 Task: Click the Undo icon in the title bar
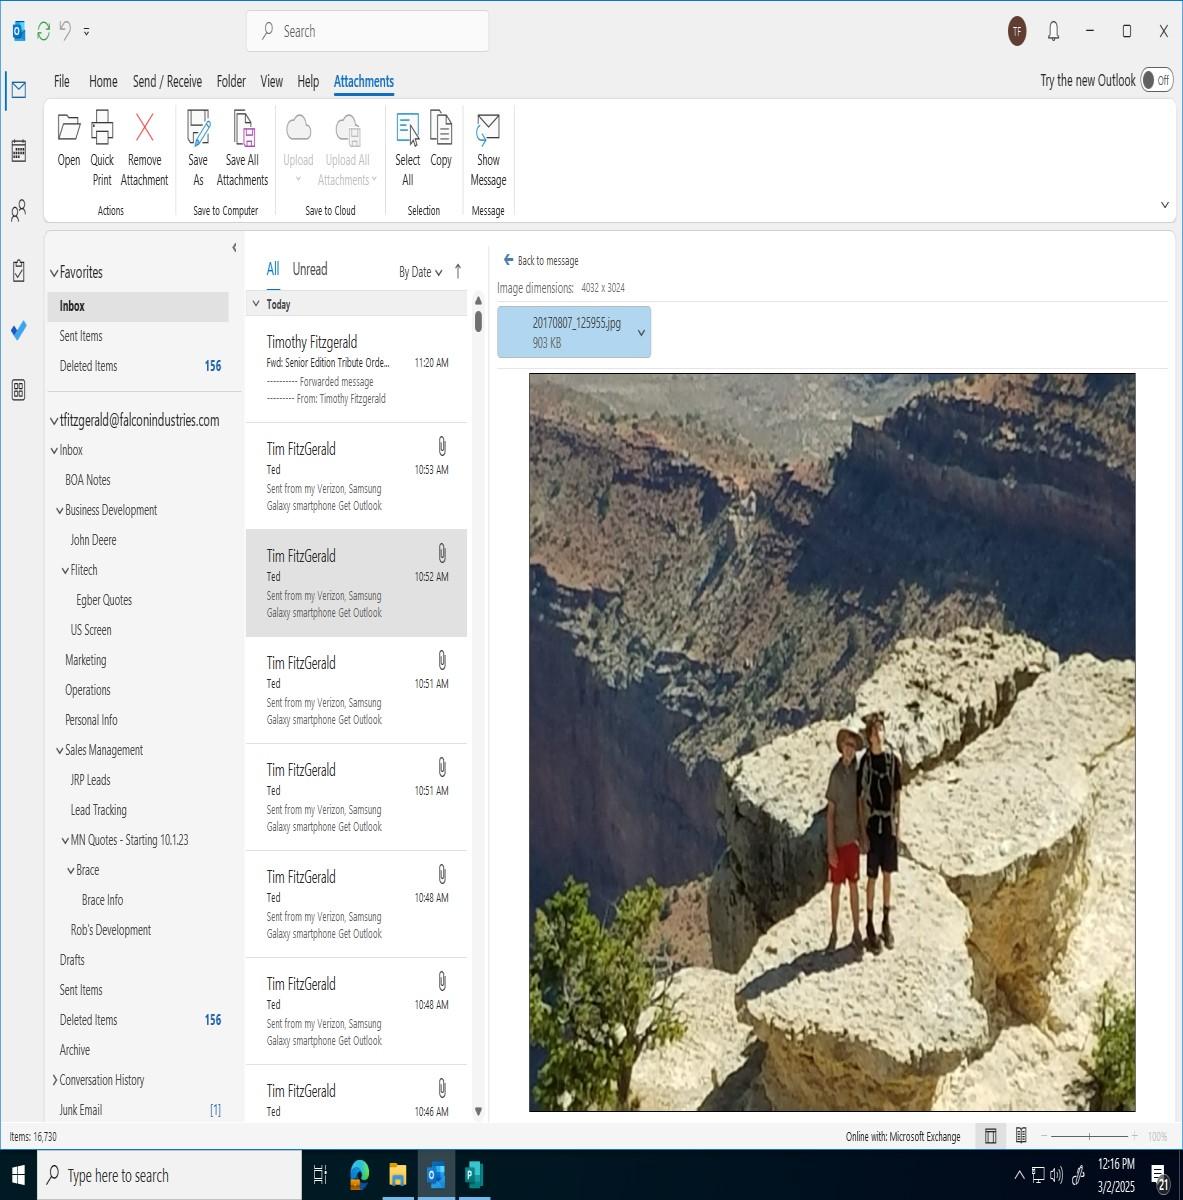coord(66,31)
